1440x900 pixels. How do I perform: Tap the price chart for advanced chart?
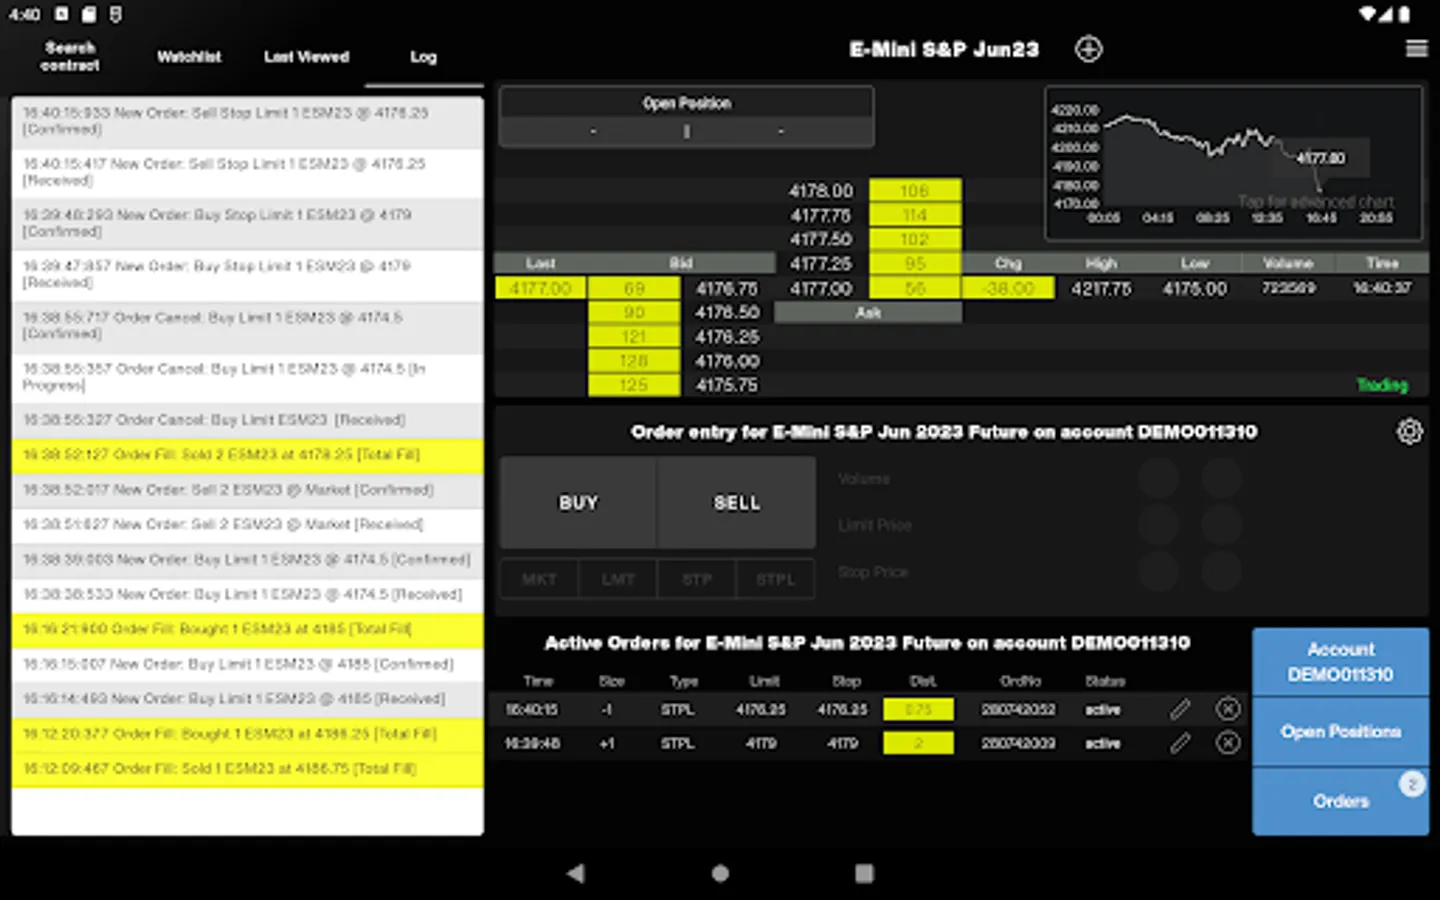tap(1234, 163)
